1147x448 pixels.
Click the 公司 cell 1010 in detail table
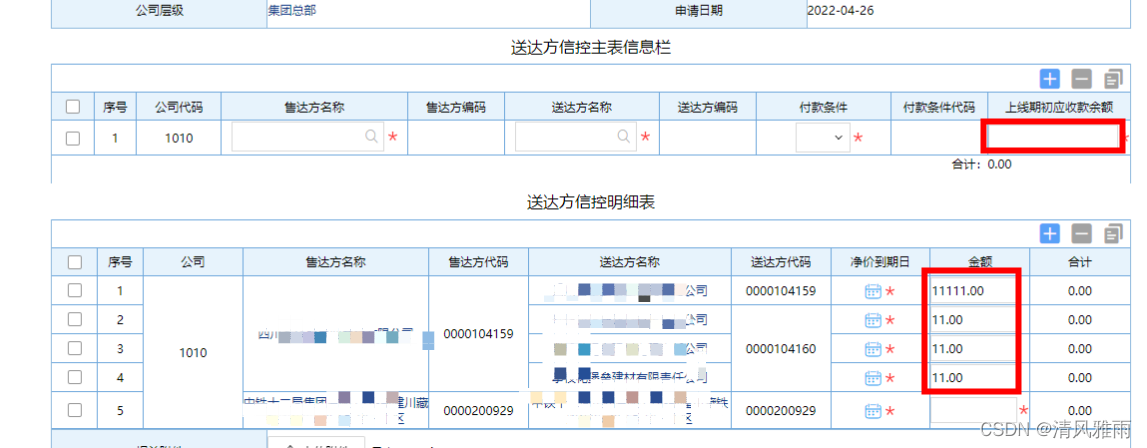[x=193, y=353]
